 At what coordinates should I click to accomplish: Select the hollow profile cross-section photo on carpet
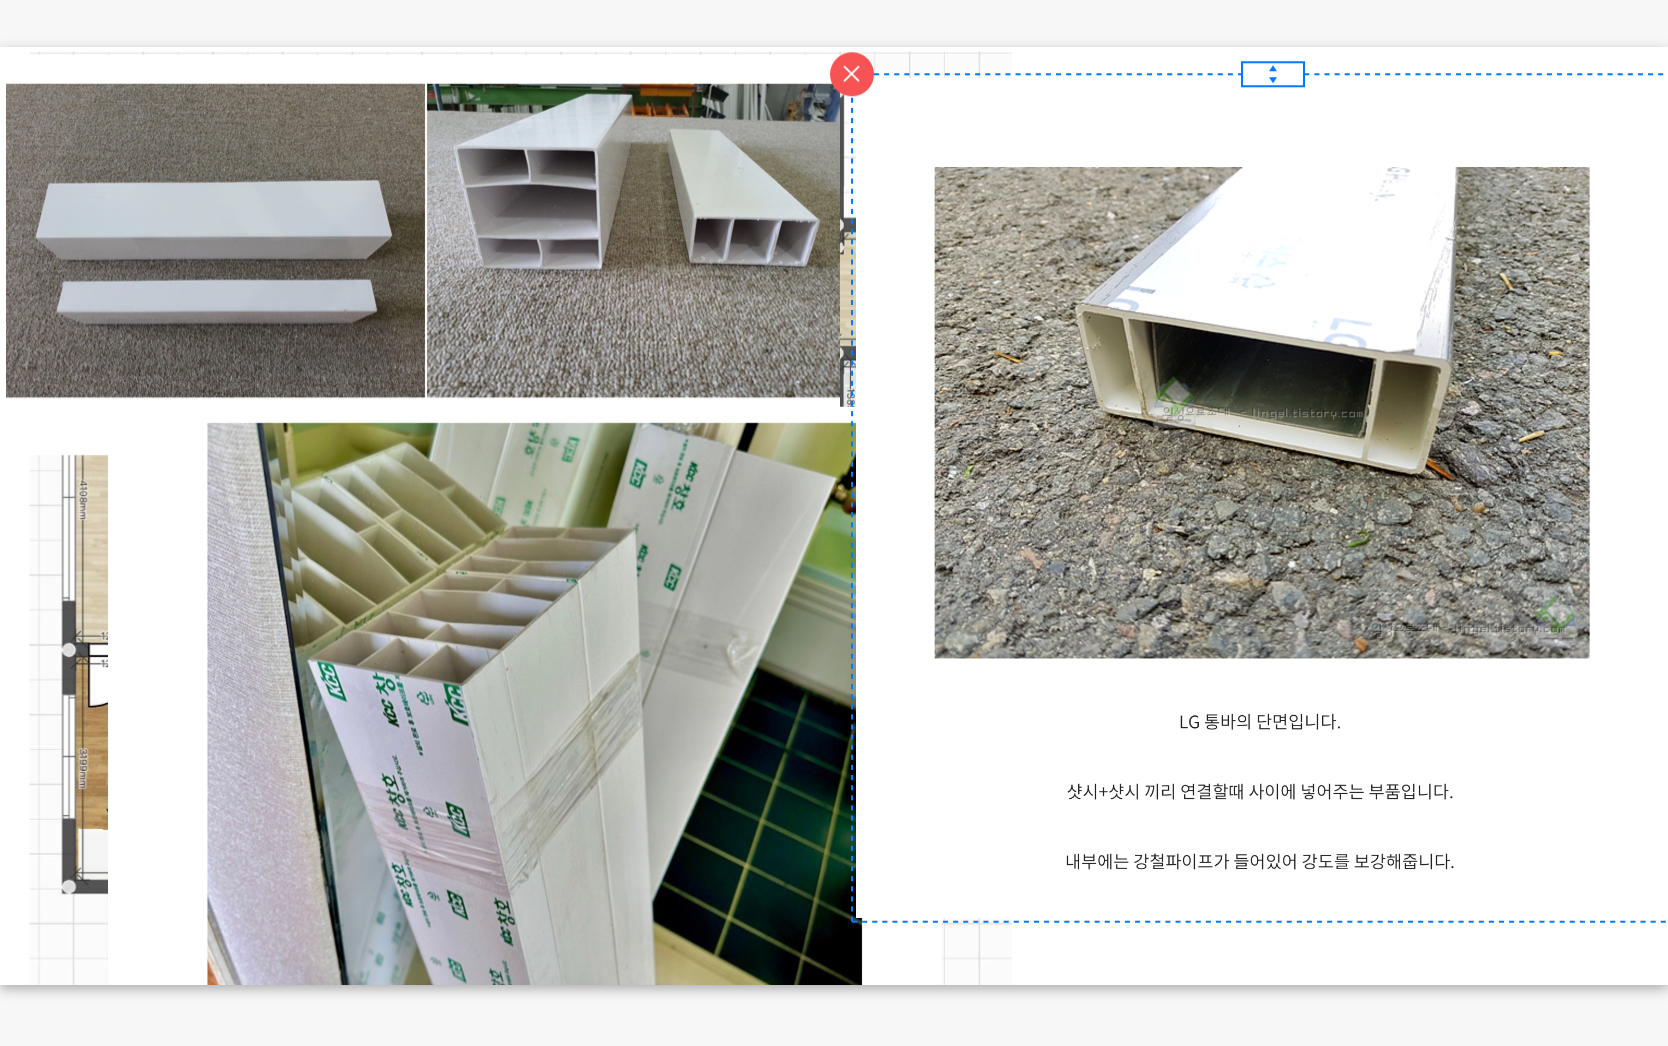632,241
